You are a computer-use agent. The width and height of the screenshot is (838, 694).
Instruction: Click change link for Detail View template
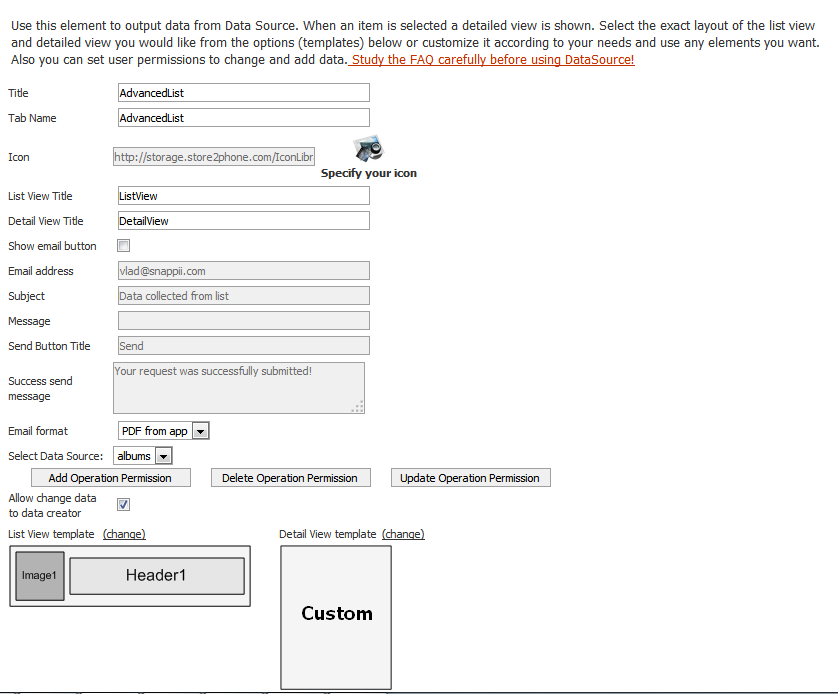tap(403, 534)
